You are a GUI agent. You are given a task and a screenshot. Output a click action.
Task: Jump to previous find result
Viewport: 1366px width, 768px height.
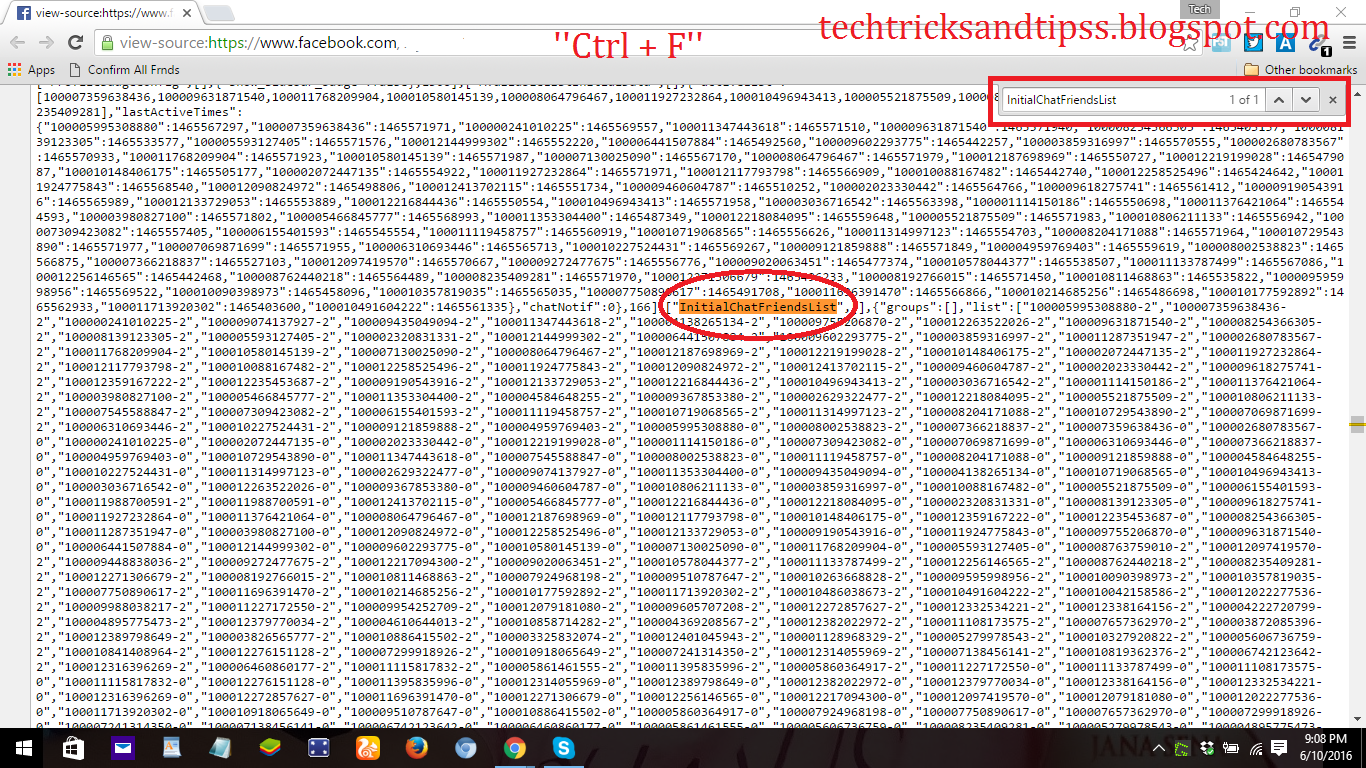click(1279, 99)
